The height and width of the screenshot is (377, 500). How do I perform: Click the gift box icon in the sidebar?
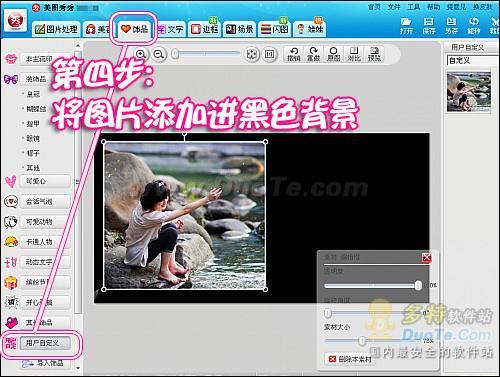(x=11, y=283)
